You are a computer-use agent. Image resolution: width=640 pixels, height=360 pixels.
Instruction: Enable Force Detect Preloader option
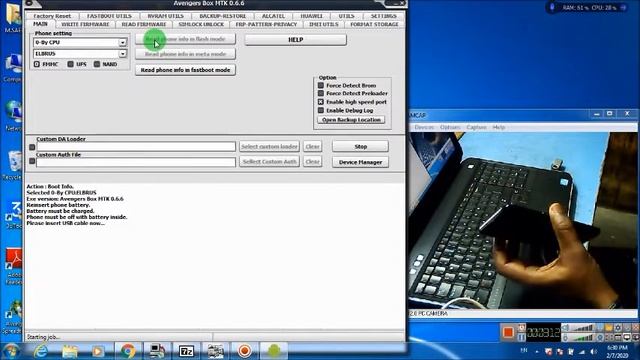click(x=321, y=93)
